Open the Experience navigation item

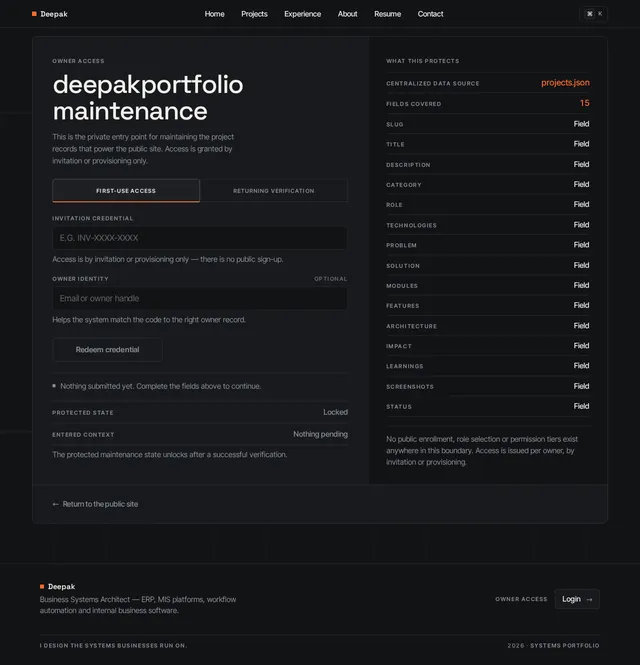coord(302,14)
